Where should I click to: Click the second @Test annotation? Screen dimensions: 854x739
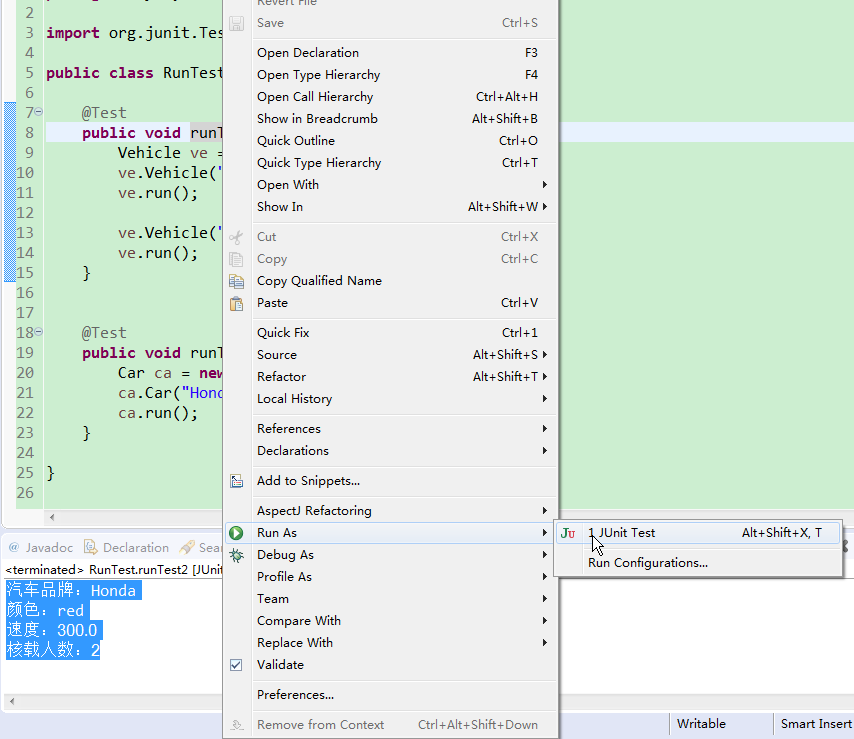(x=104, y=333)
